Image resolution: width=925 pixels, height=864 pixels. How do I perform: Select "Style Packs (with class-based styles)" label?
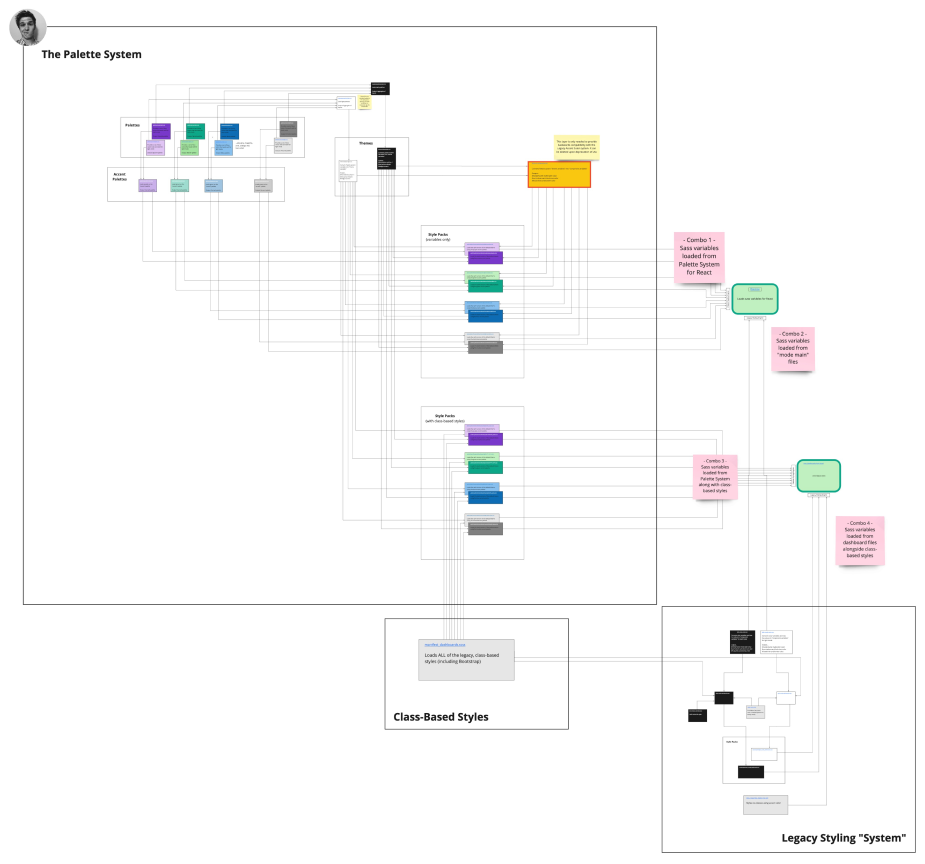point(445,418)
